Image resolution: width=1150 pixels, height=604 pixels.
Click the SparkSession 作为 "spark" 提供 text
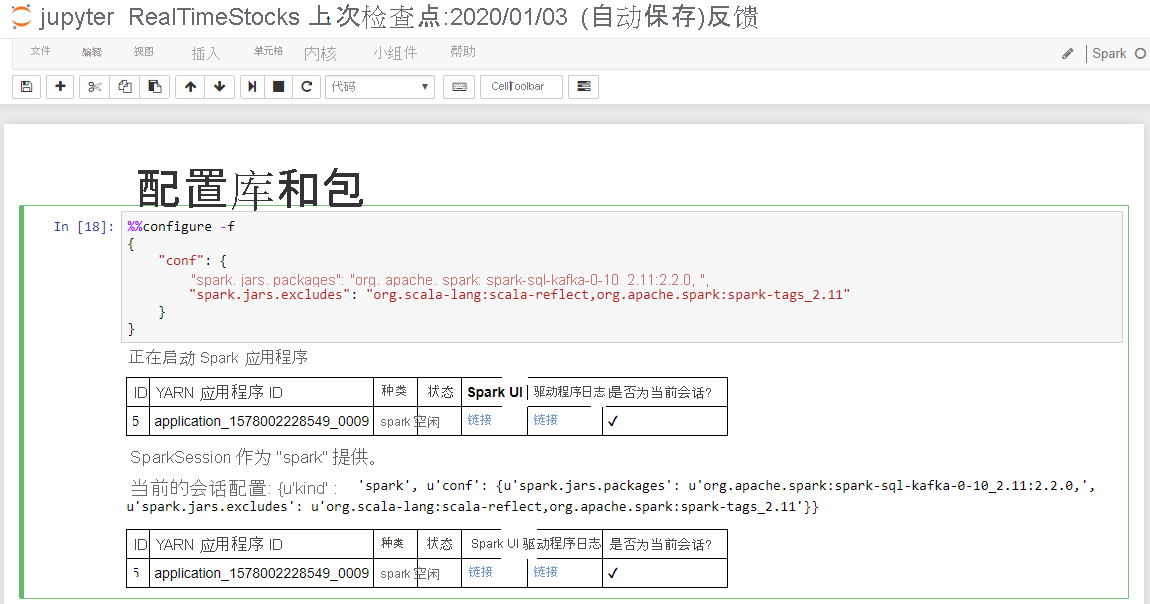pyautogui.click(x=254, y=457)
